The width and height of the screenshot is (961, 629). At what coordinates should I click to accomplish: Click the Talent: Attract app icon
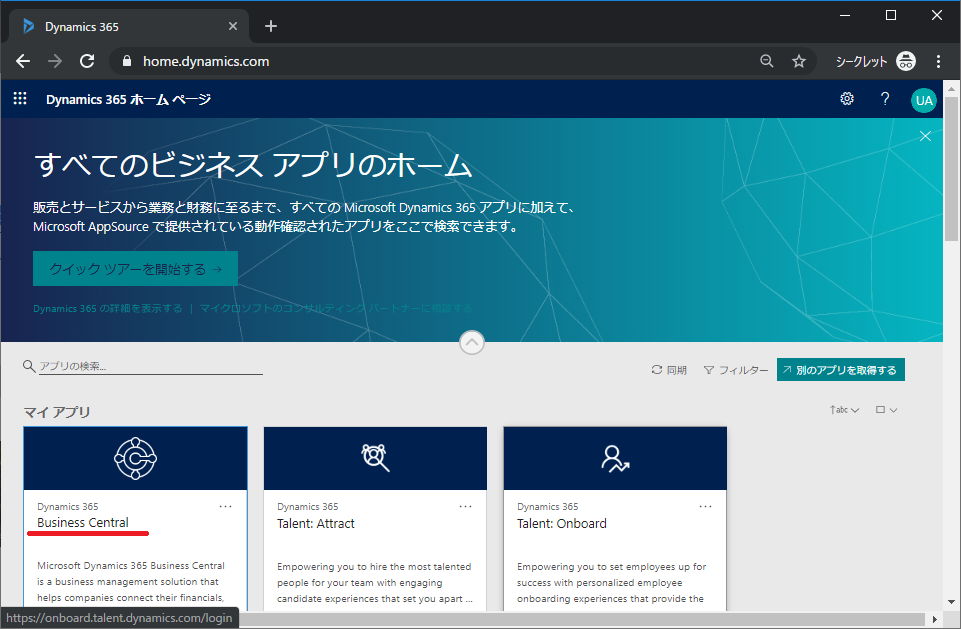pos(375,458)
